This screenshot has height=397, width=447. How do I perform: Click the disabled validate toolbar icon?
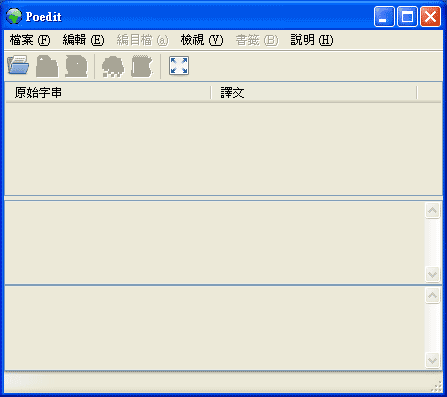[x=76, y=66]
